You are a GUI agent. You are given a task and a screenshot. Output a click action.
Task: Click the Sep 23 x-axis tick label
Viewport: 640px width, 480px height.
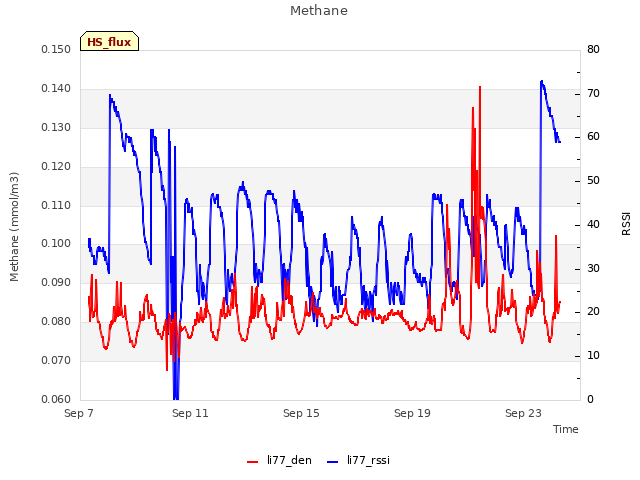(523, 413)
